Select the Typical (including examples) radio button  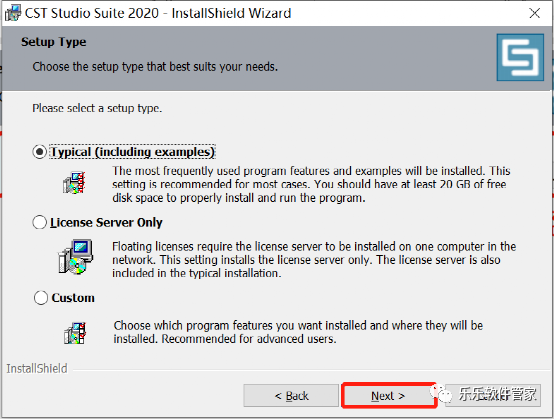click(39, 152)
